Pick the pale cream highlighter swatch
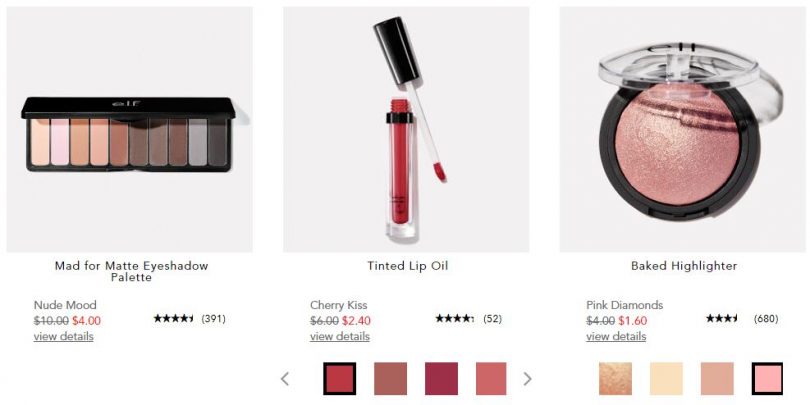 [666, 379]
